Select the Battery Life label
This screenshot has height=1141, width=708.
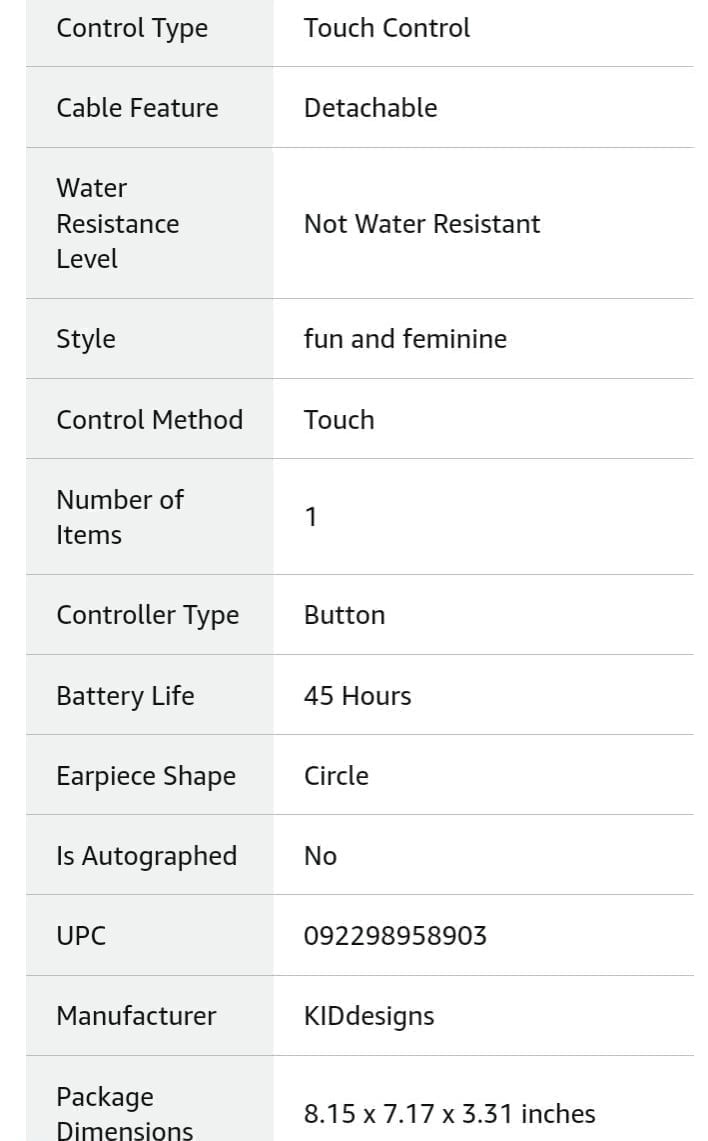[x=125, y=696]
